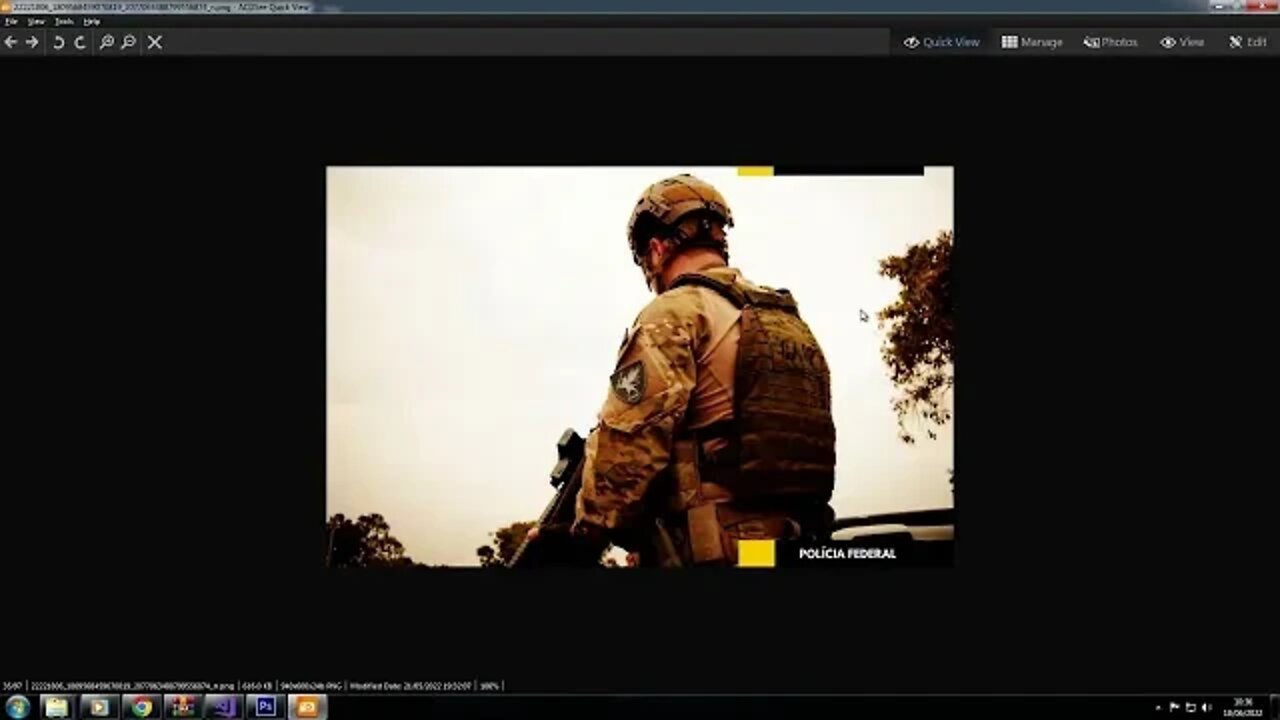
Task: Open the Help menu
Action: pyautogui.click(x=91, y=21)
